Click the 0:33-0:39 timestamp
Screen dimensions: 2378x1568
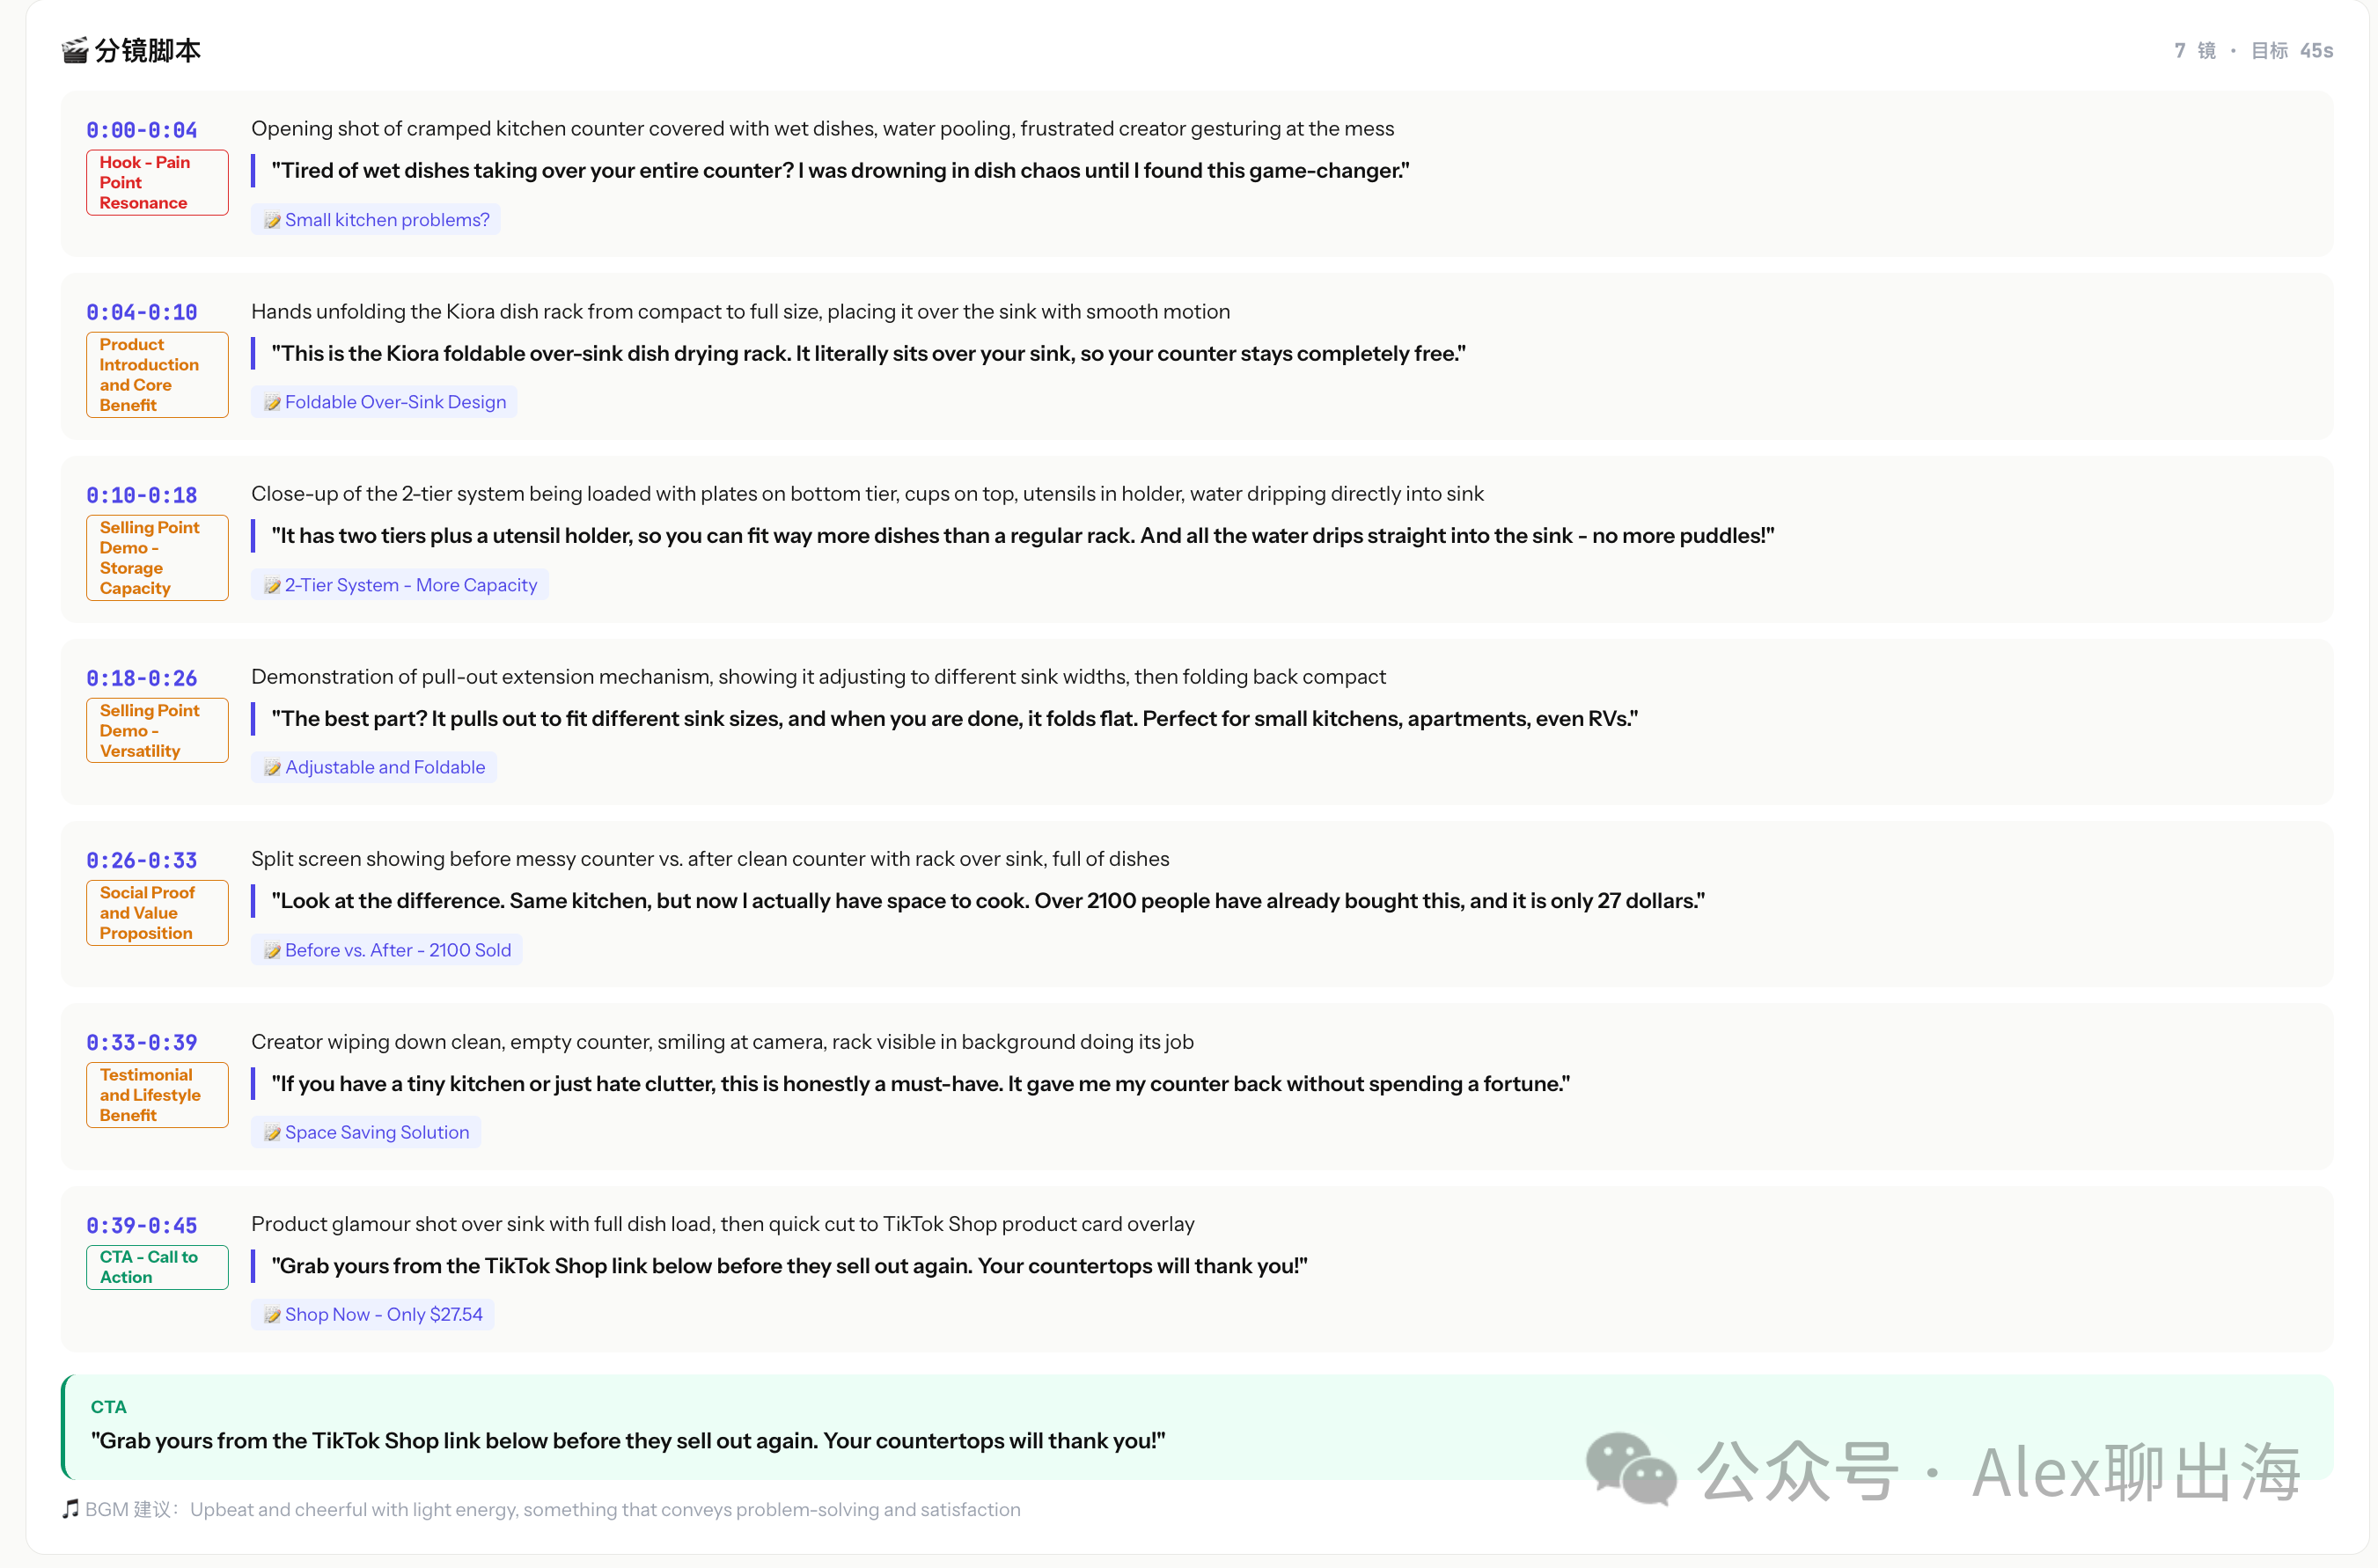point(142,1042)
